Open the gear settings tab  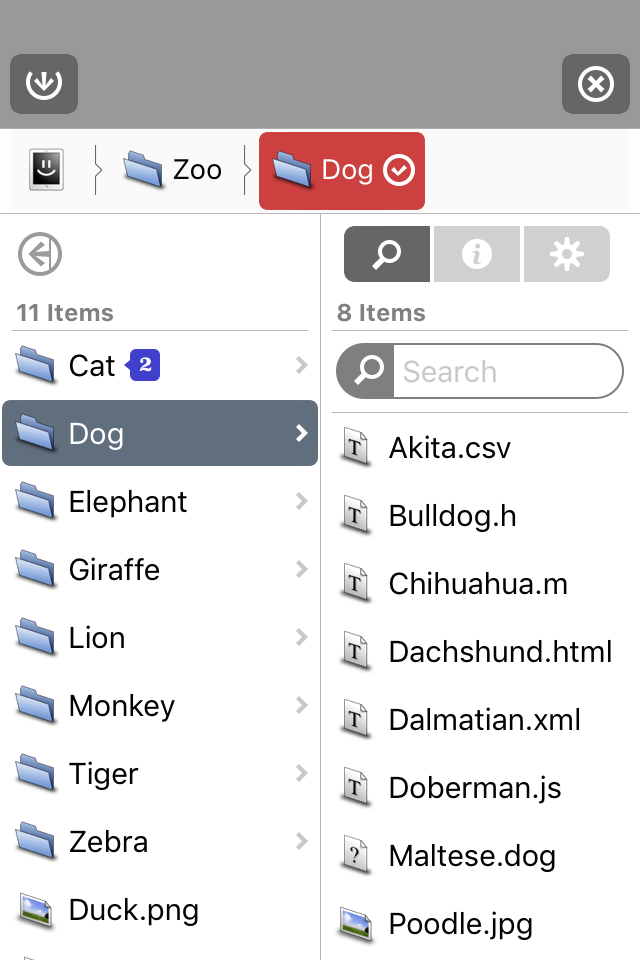(566, 255)
